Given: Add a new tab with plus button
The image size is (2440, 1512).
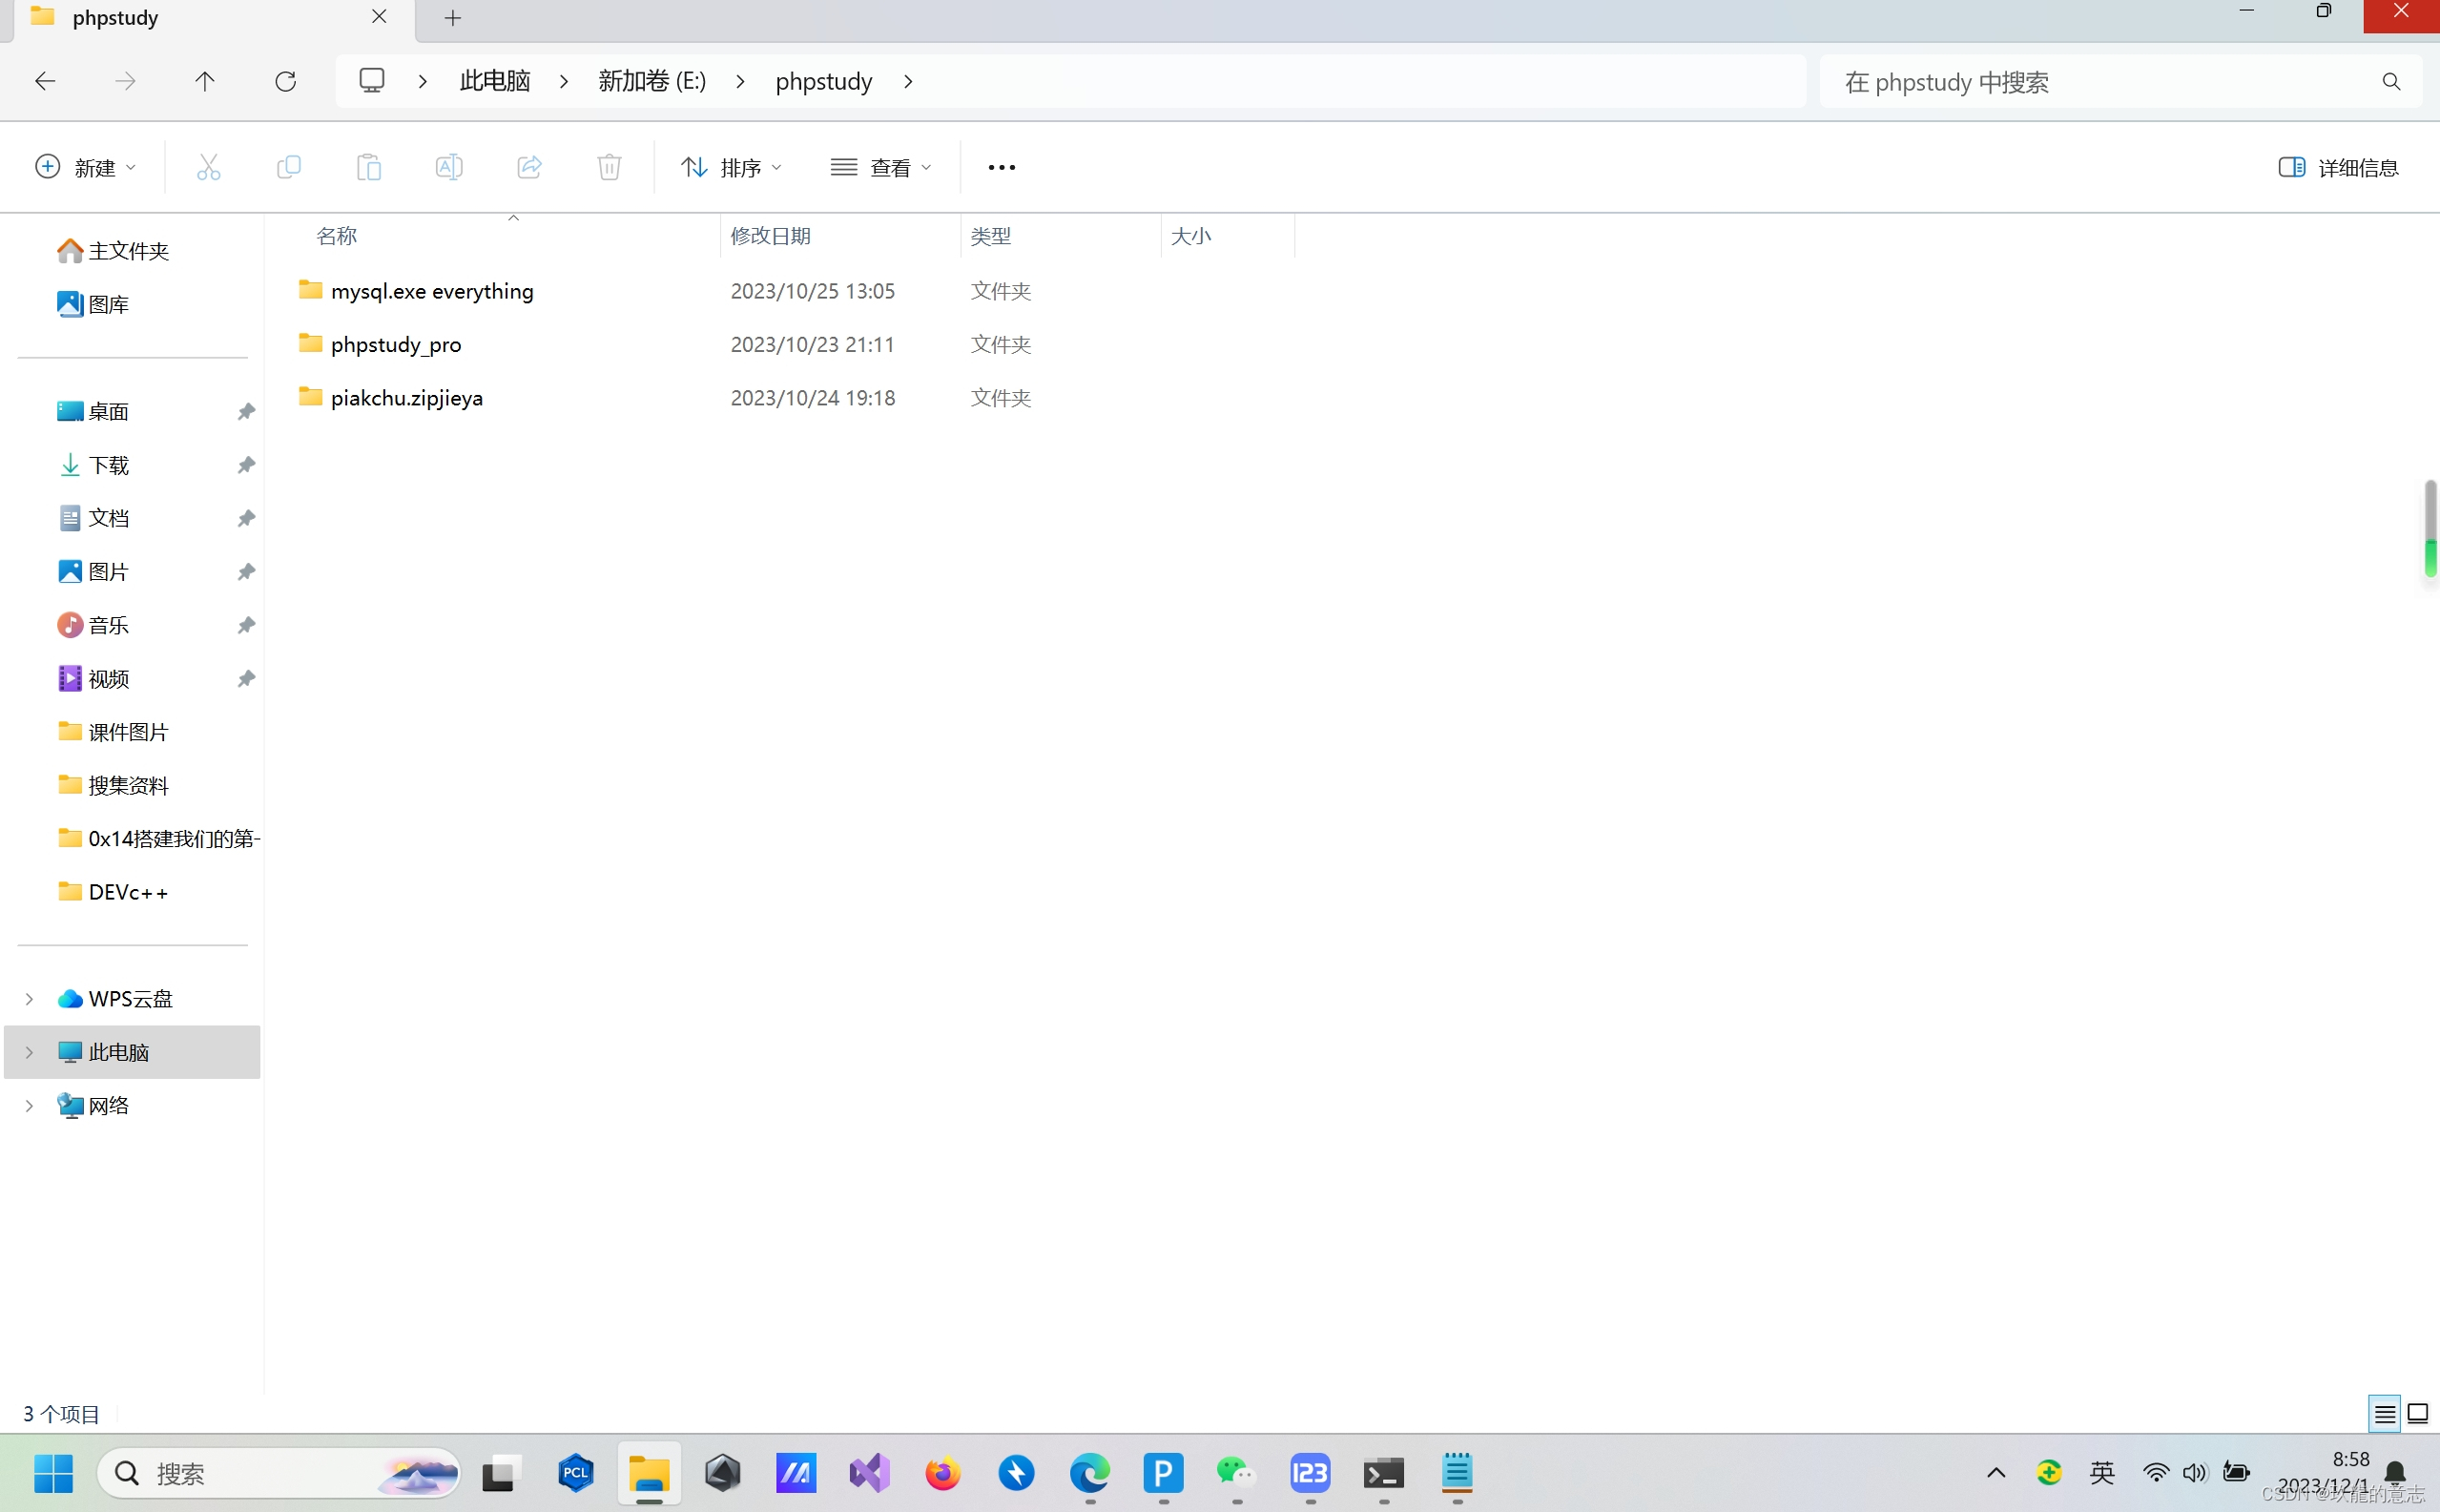Looking at the screenshot, I should (453, 18).
